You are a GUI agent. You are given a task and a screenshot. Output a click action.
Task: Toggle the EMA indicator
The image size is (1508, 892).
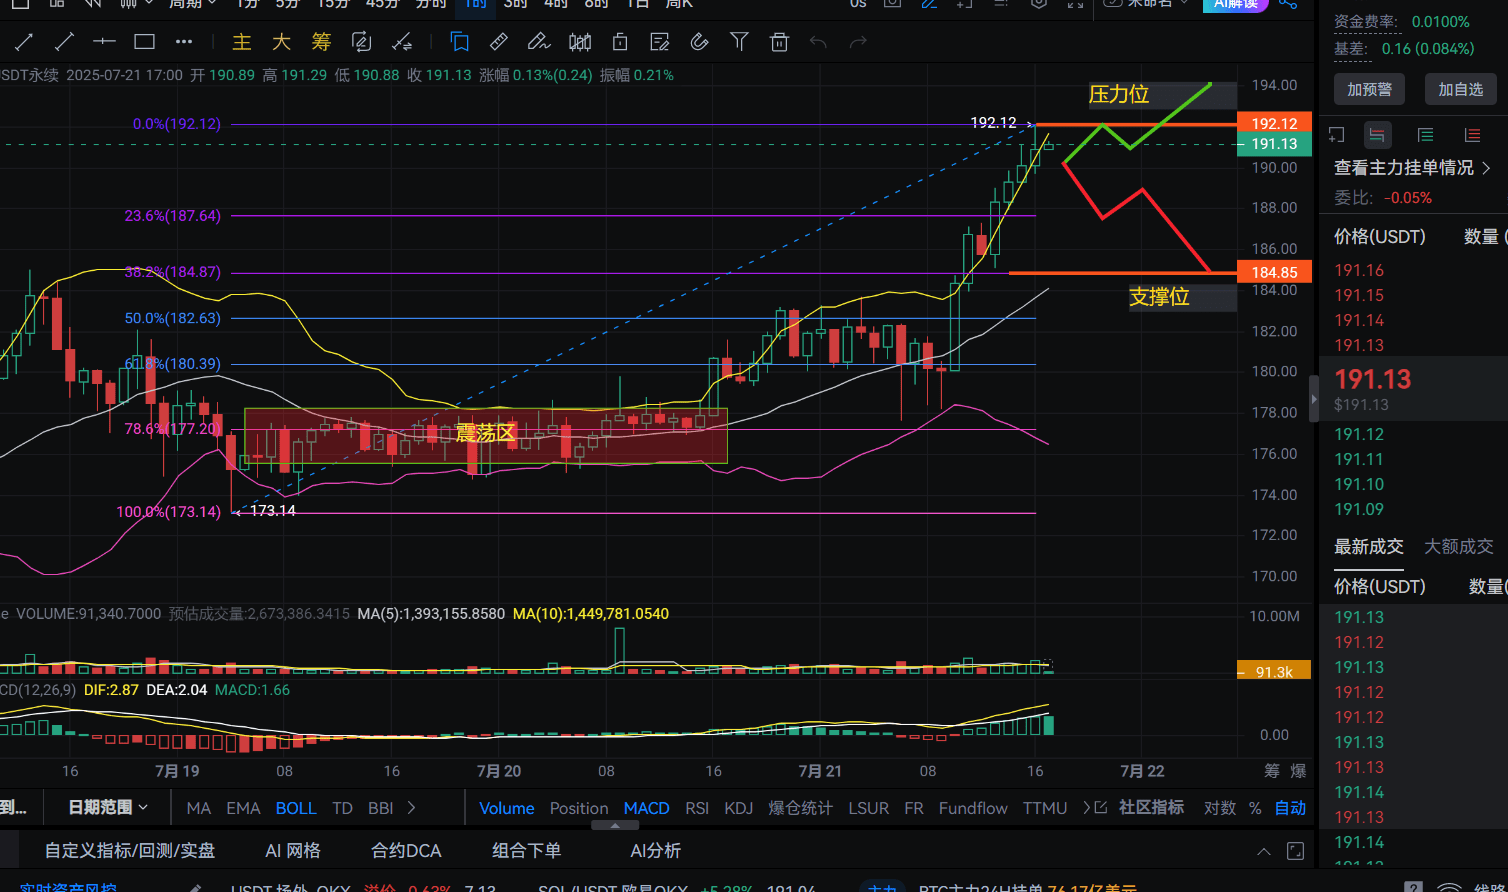click(x=243, y=808)
